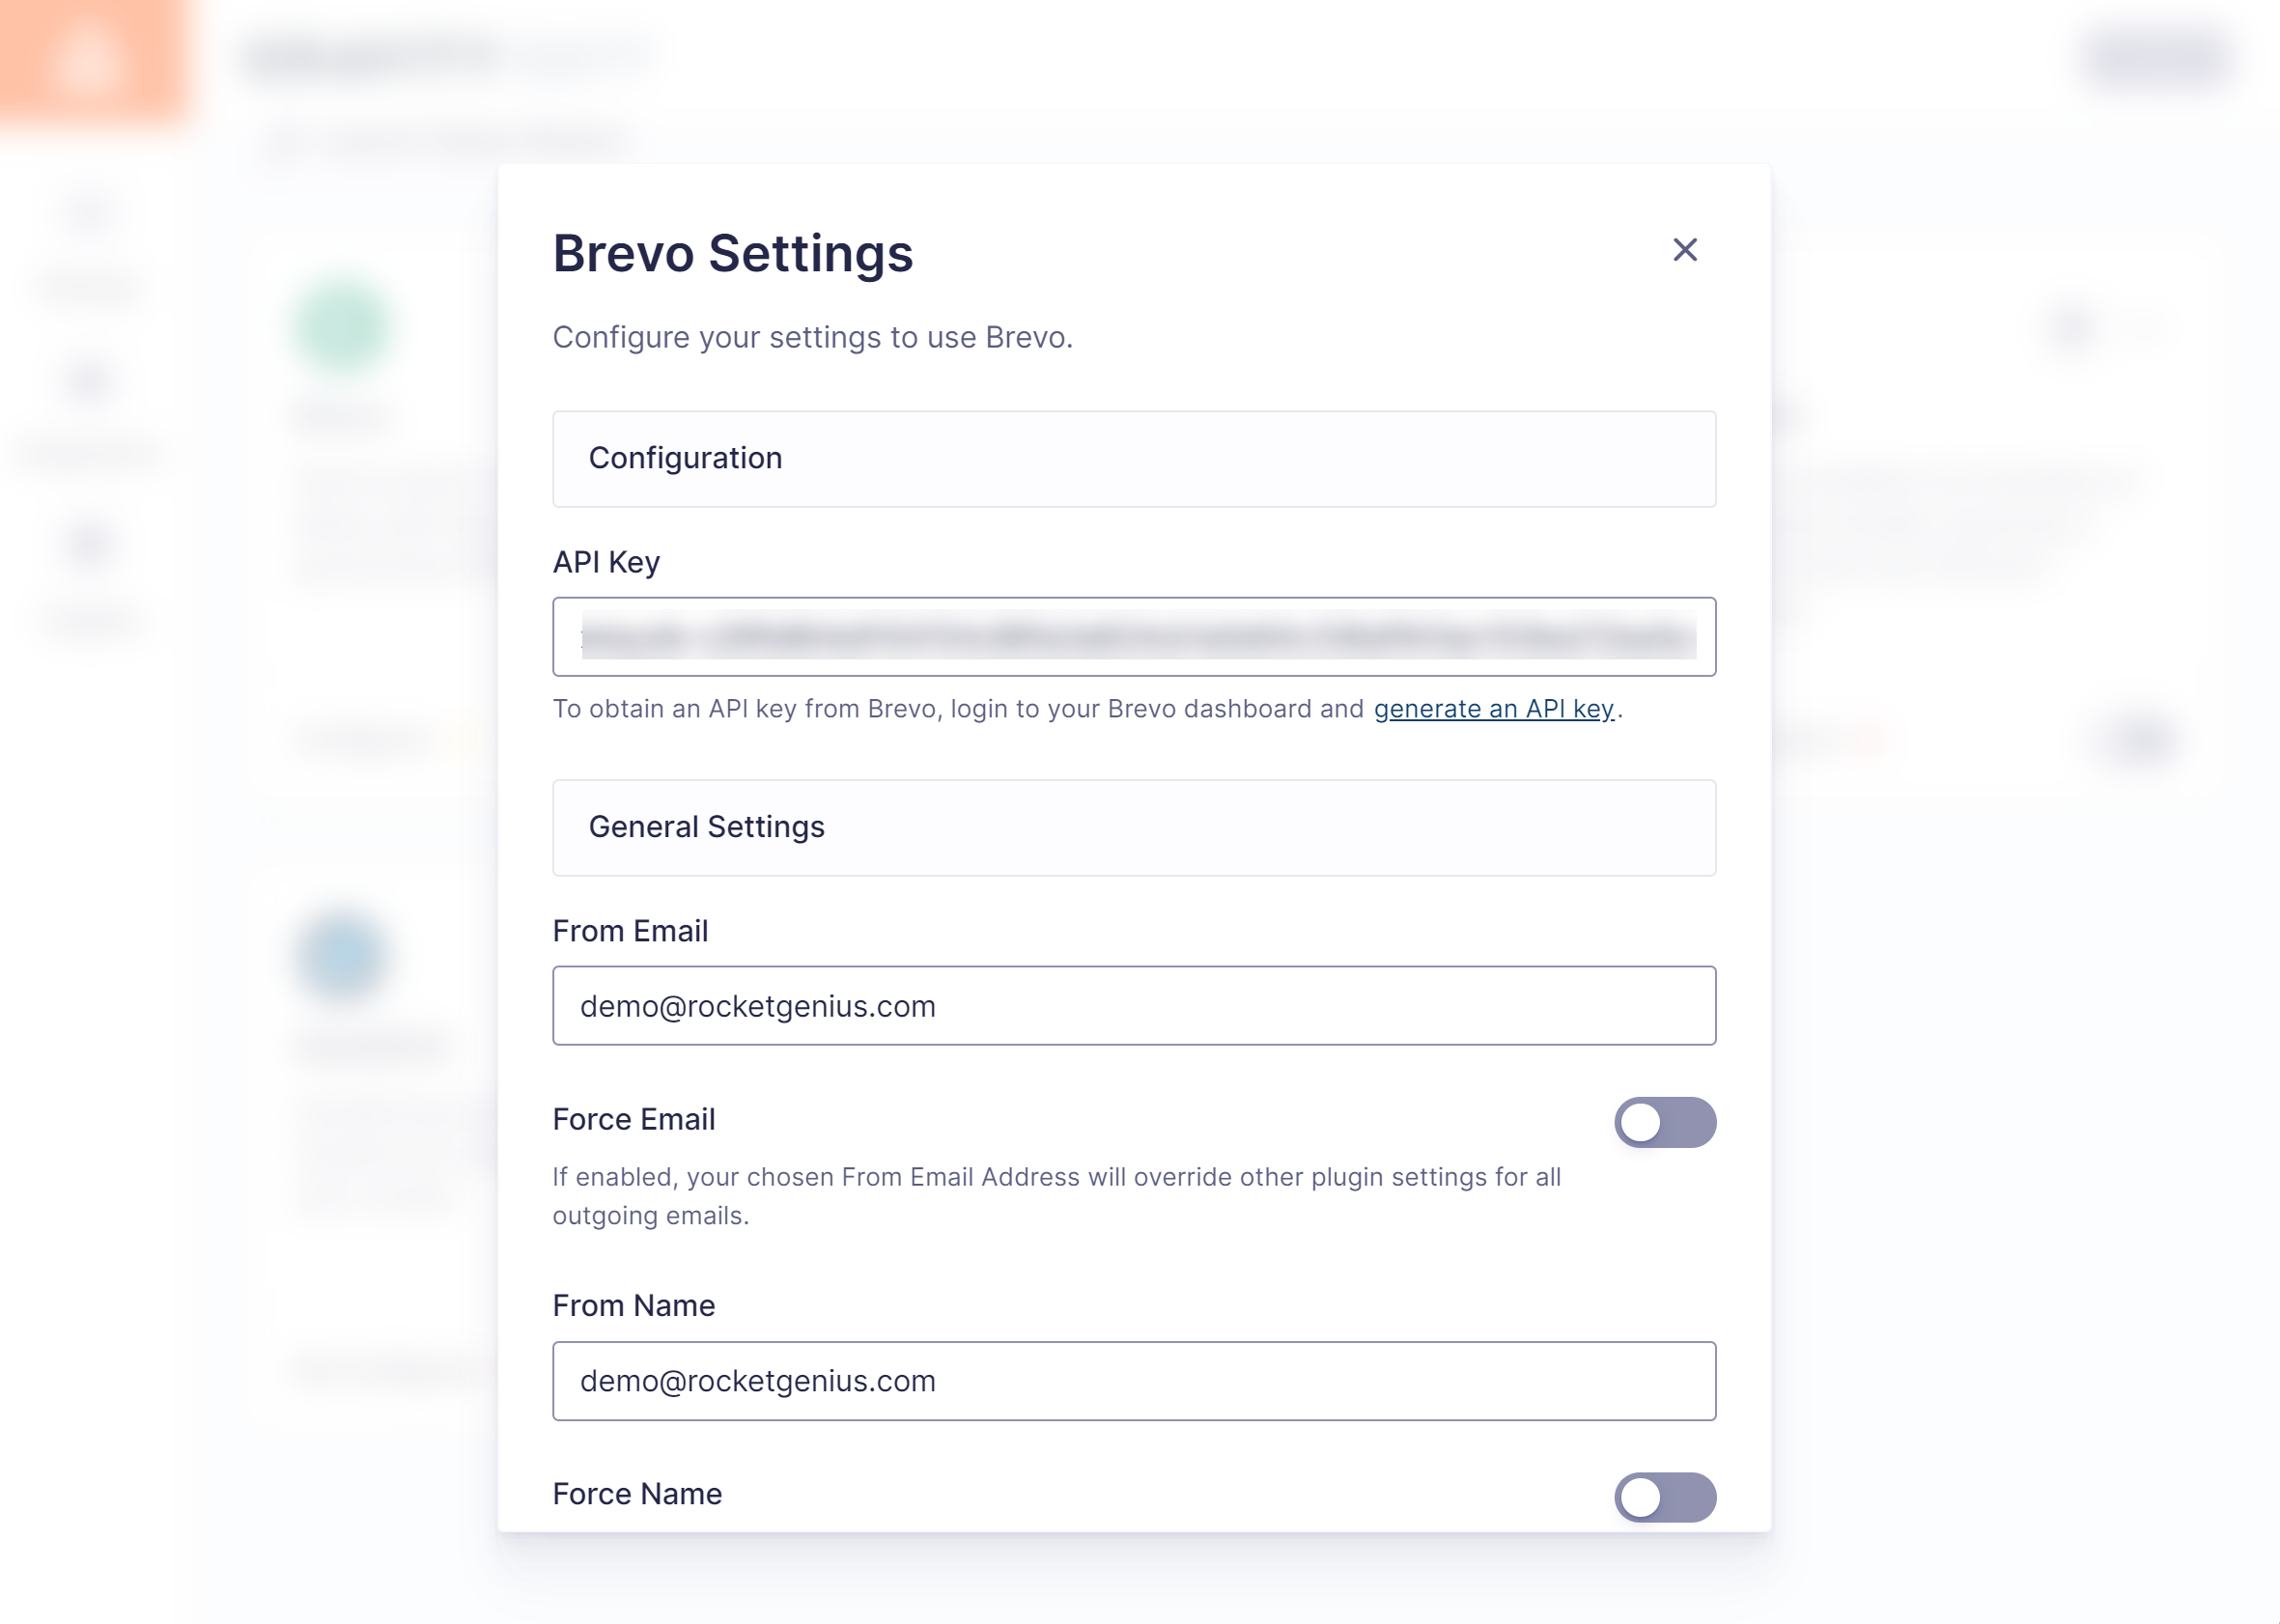Image resolution: width=2280 pixels, height=1624 pixels.
Task: Click the blurred green circular integration icon
Action: click(x=343, y=326)
